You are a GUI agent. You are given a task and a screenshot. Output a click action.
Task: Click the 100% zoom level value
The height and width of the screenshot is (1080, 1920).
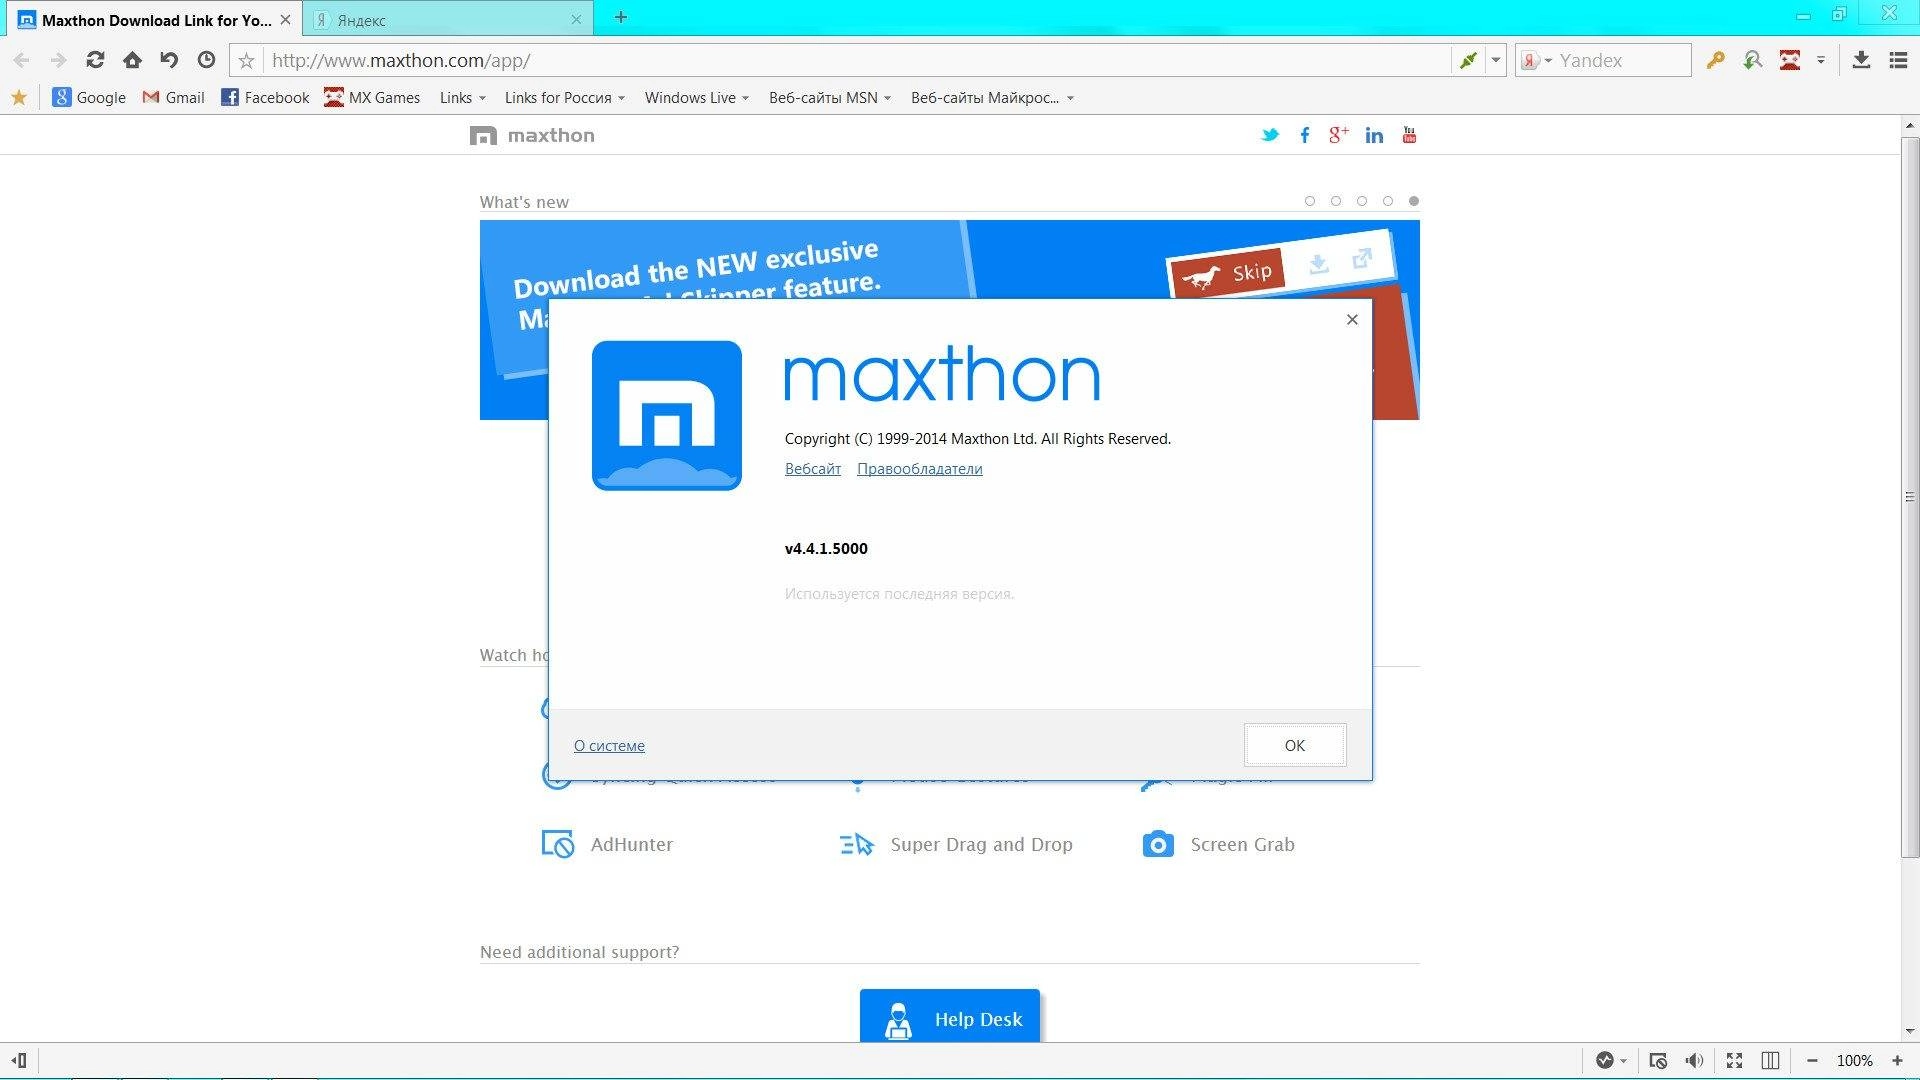click(1854, 1060)
